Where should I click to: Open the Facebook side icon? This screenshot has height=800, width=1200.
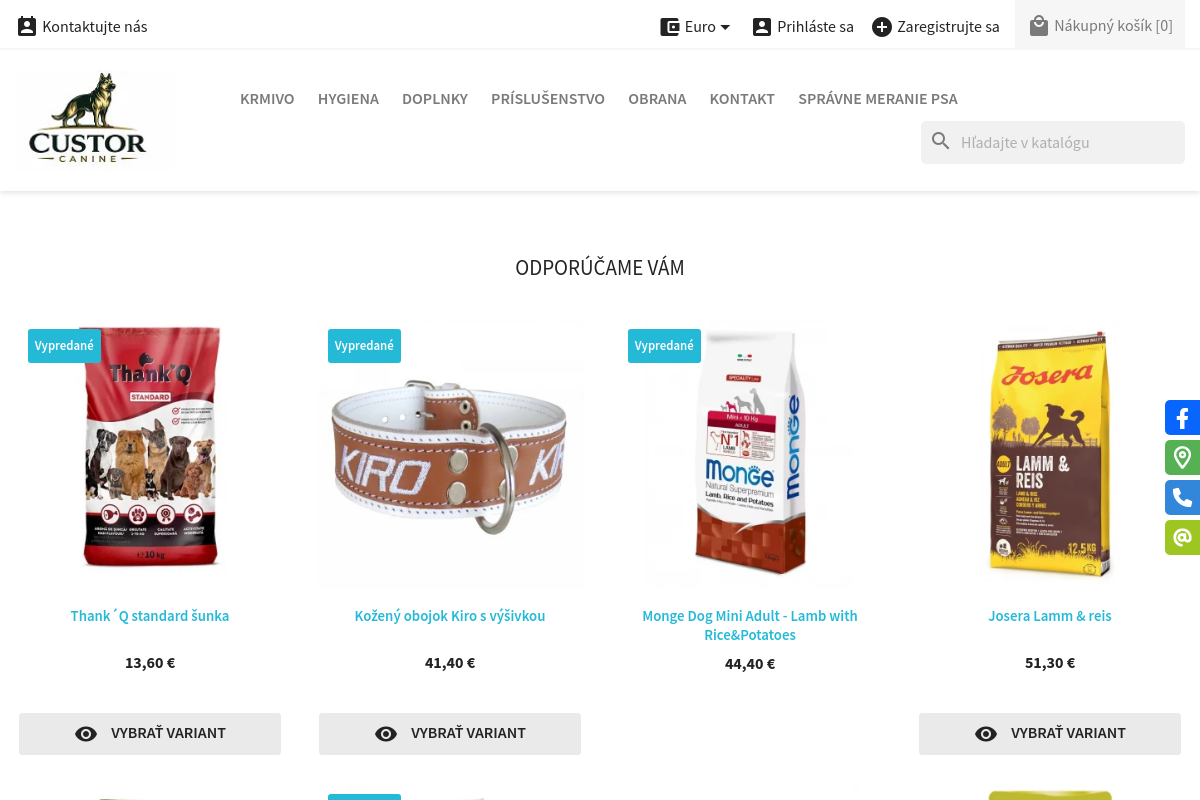(x=1182, y=418)
